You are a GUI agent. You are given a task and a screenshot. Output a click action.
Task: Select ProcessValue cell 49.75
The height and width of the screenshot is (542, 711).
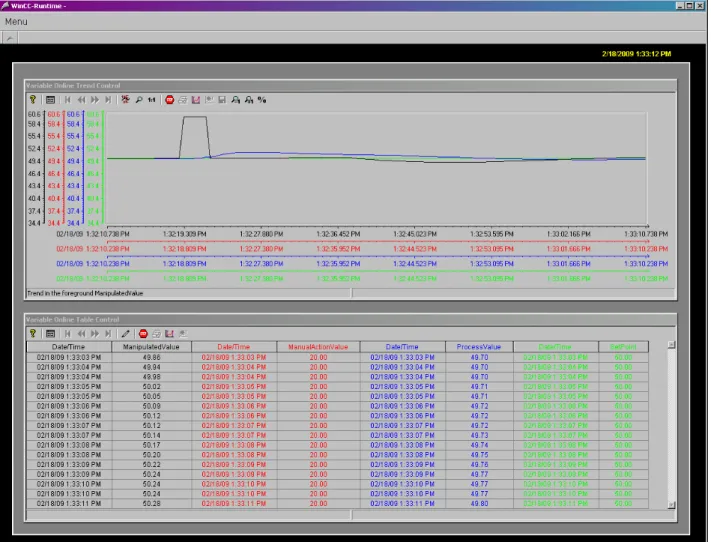coord(479,455)
